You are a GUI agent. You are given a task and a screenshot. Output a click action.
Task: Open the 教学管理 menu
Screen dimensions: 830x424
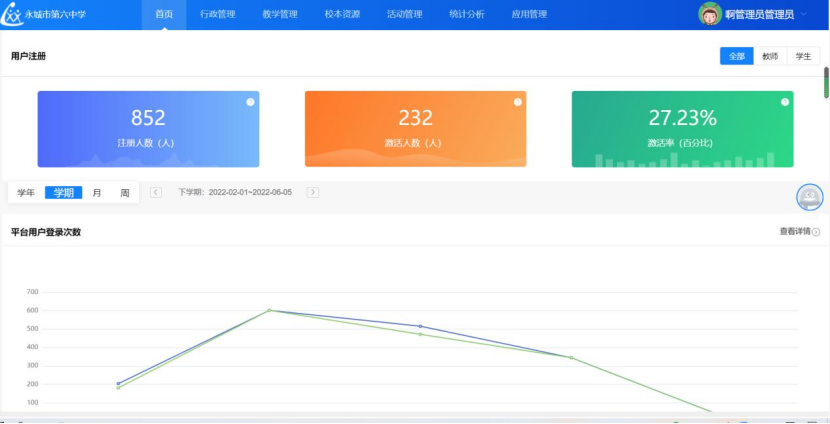pyautogui.click(x=280, y=14)
